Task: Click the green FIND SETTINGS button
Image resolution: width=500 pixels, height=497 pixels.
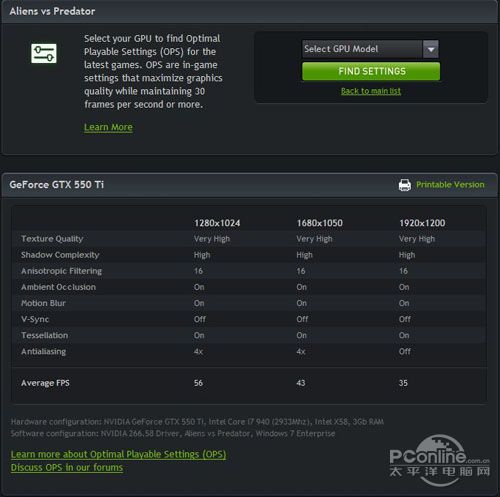Action: point(371,71)
